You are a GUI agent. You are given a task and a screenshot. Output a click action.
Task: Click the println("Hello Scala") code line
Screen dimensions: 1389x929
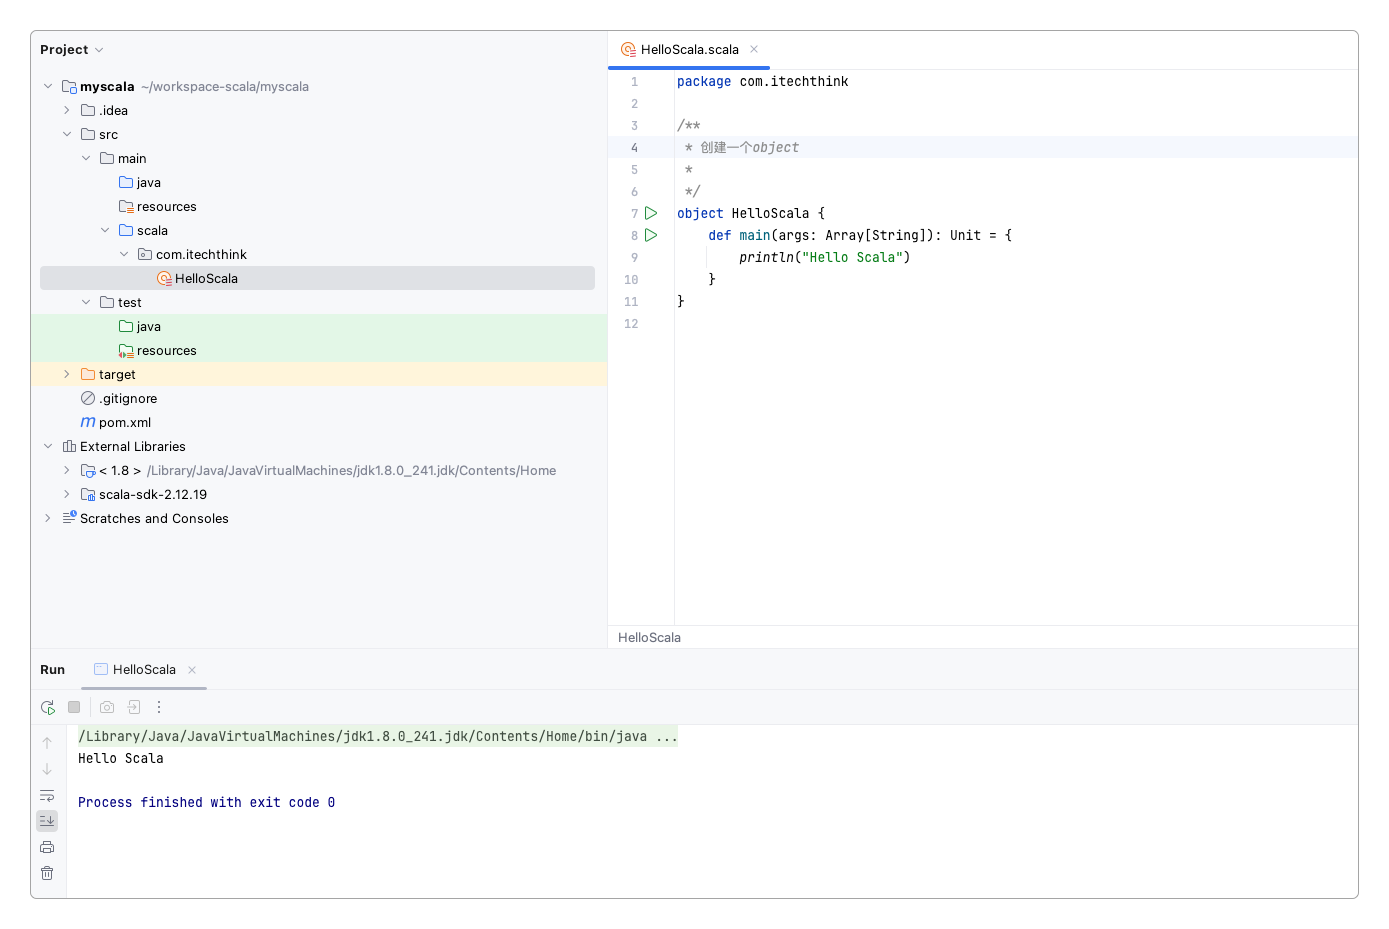824,257
